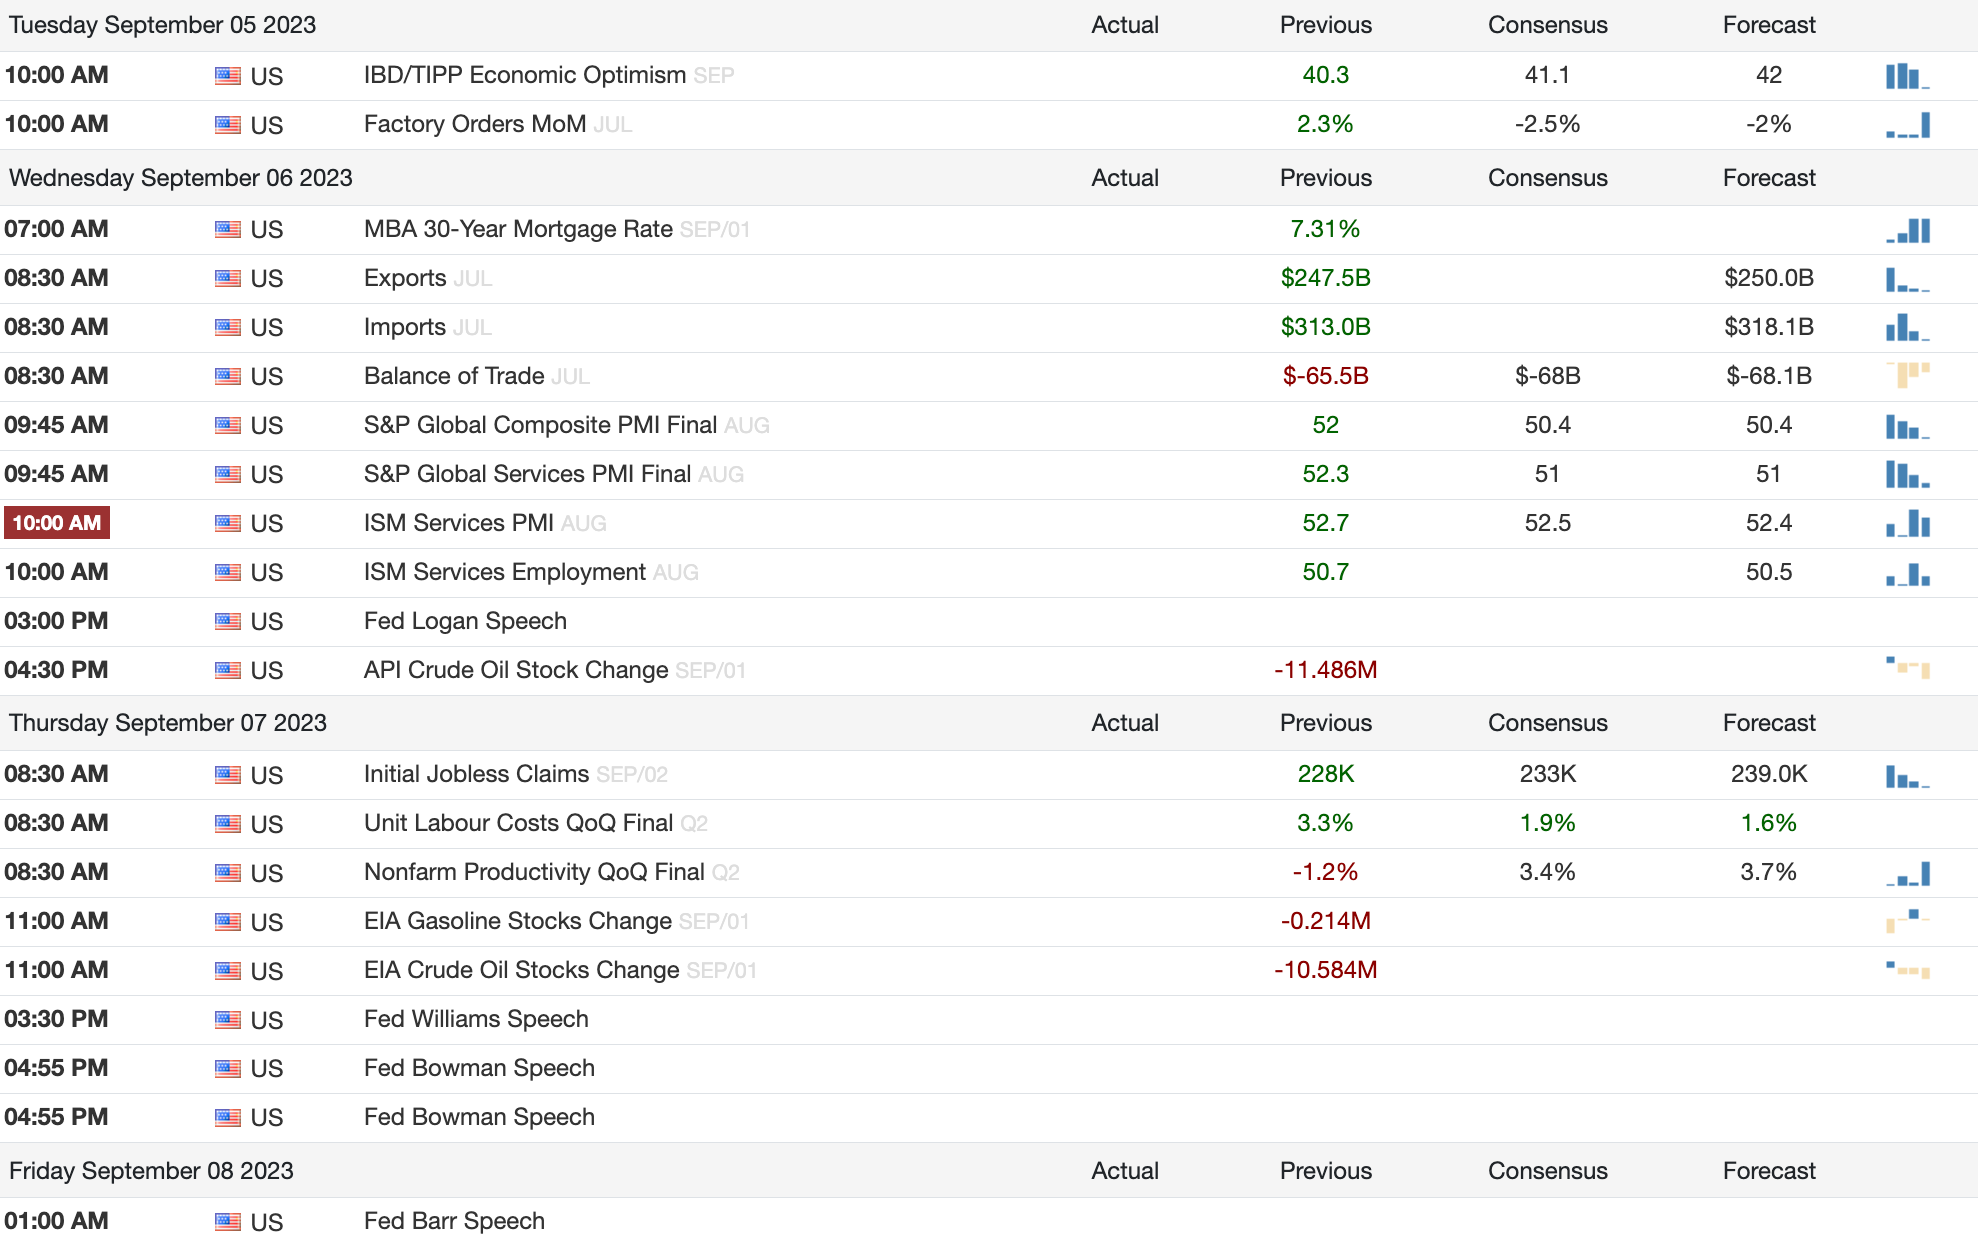Select the Wednesday September 06 2023 header
Screen dimensions: 1978x1246
tap(181, 178)
